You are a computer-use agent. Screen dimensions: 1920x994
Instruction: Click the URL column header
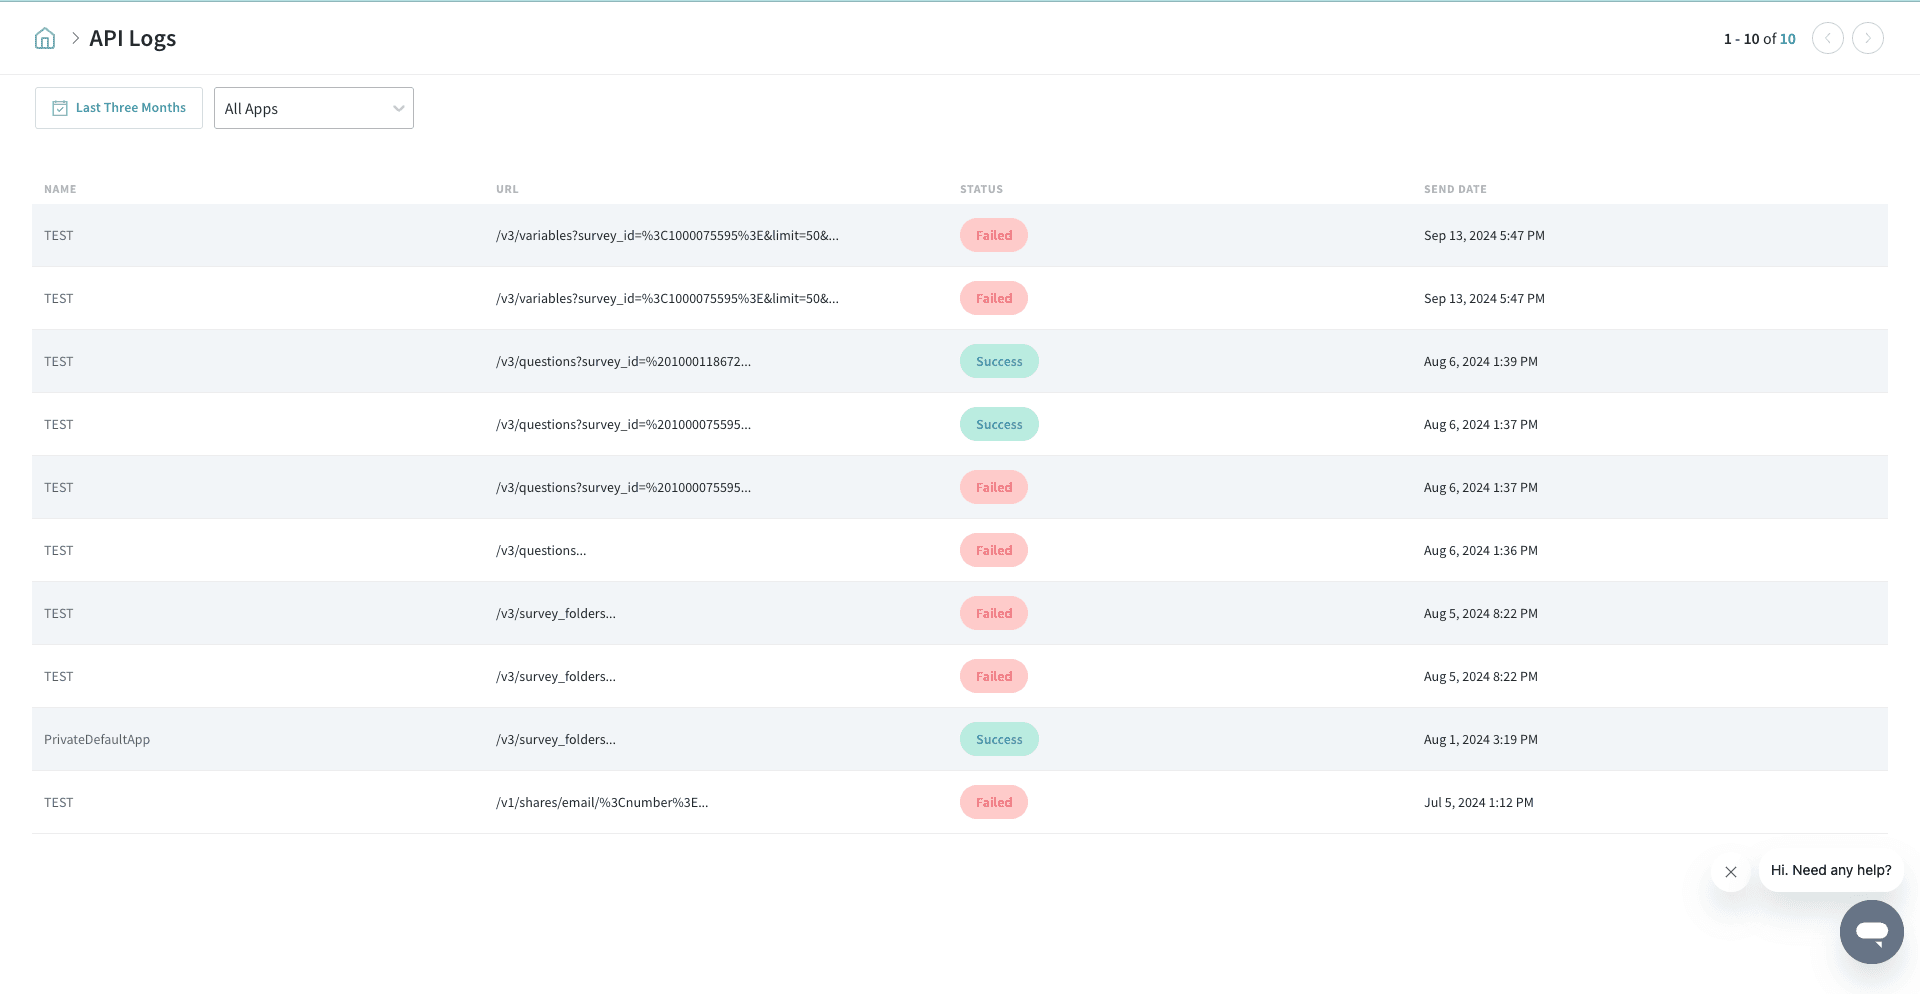(x=507, y=189)
